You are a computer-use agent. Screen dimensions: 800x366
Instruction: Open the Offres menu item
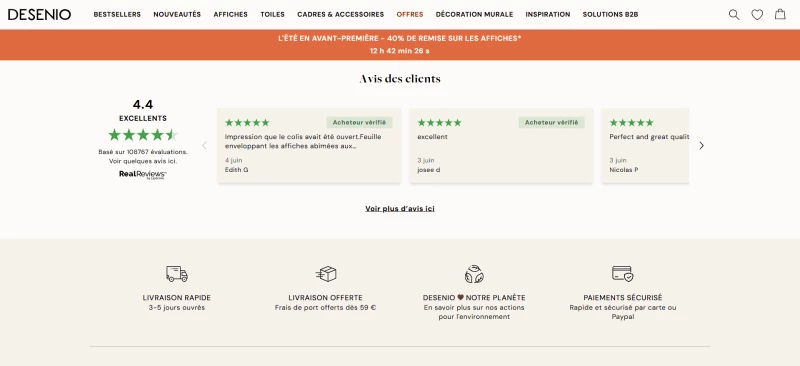tap(410, 15)
